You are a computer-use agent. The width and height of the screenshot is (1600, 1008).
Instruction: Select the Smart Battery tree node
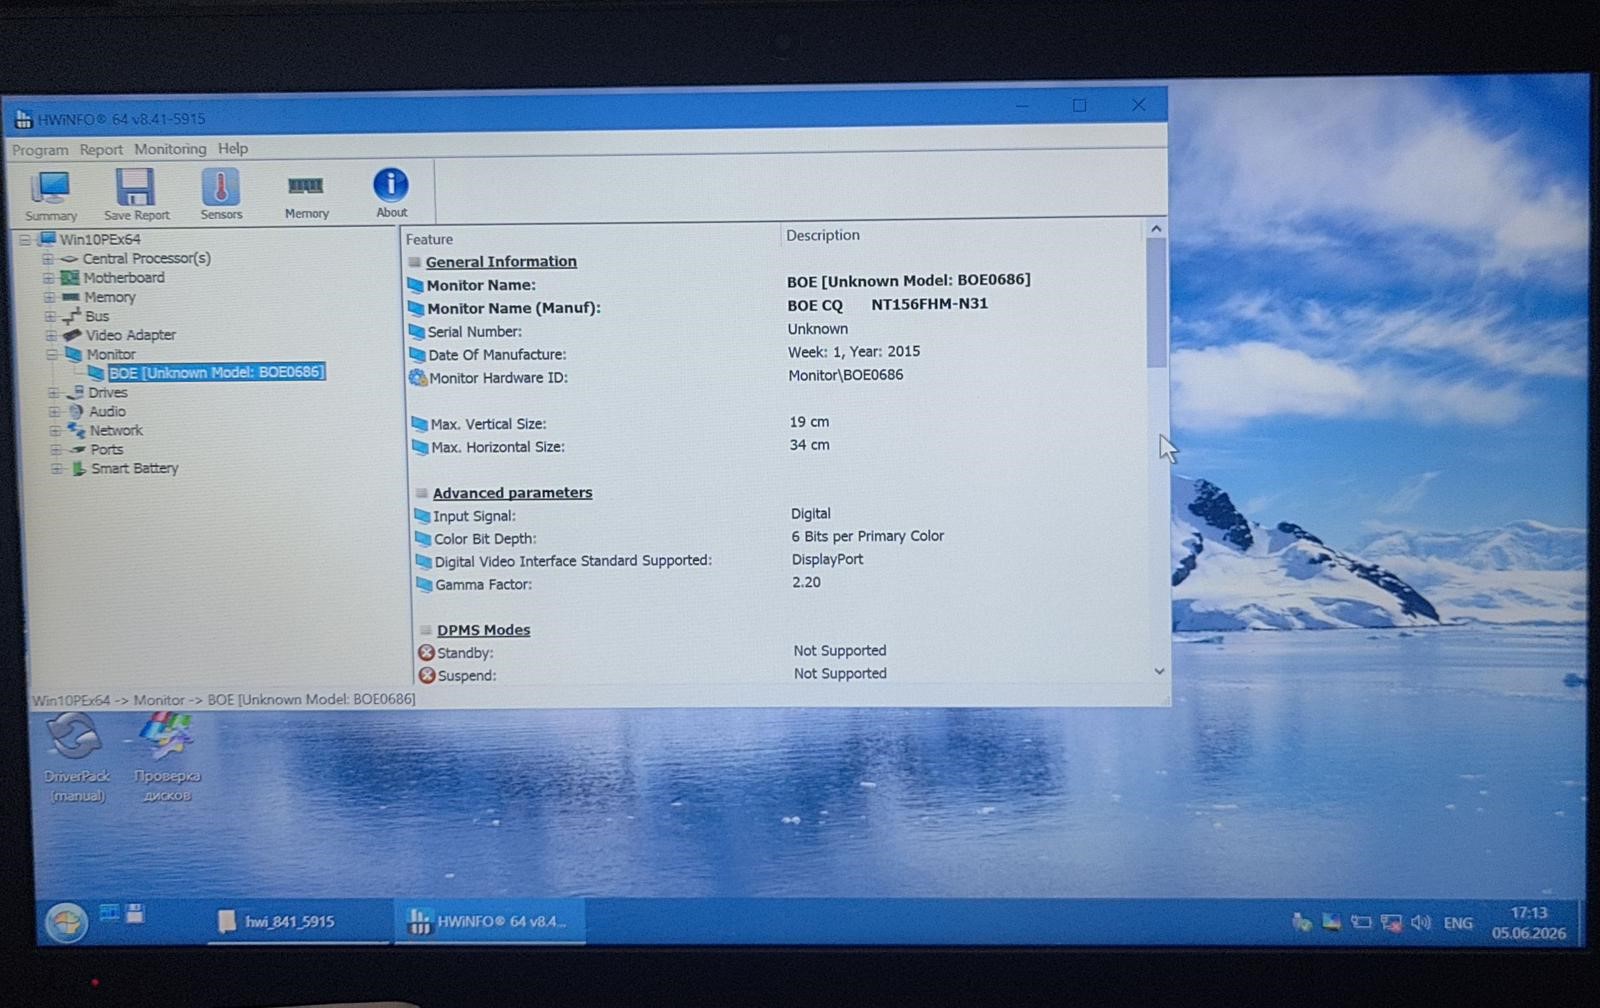click(134, 468)
